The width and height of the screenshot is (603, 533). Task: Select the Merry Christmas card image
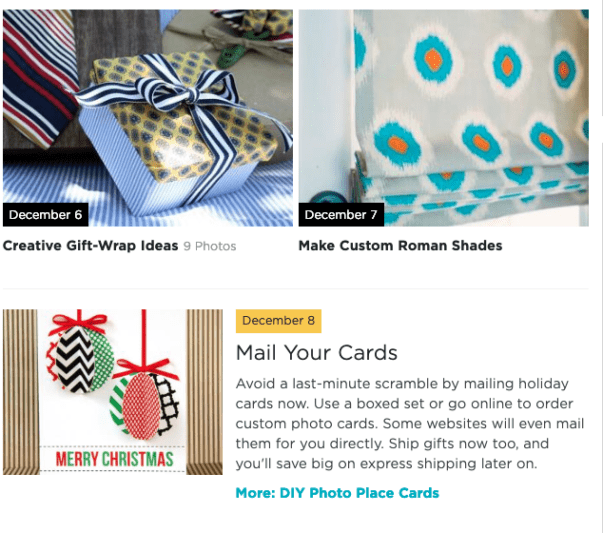click(x=113, y=392)
